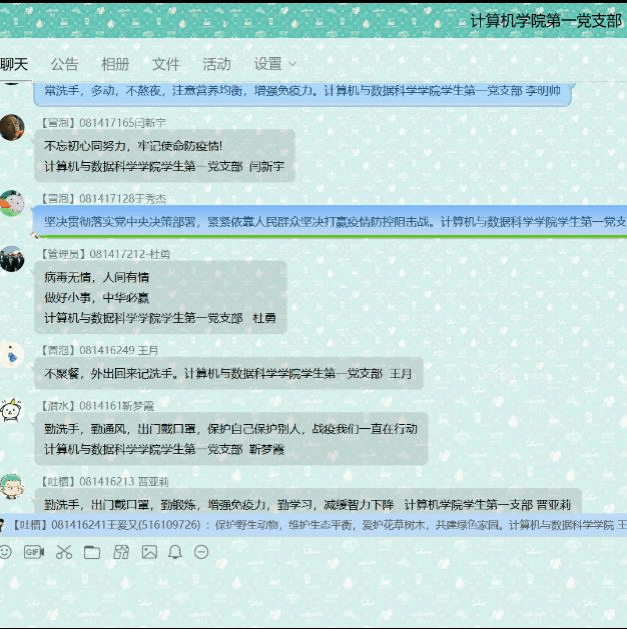Go to the 文件 tab
627x629 pixels.
coord(166,64)
